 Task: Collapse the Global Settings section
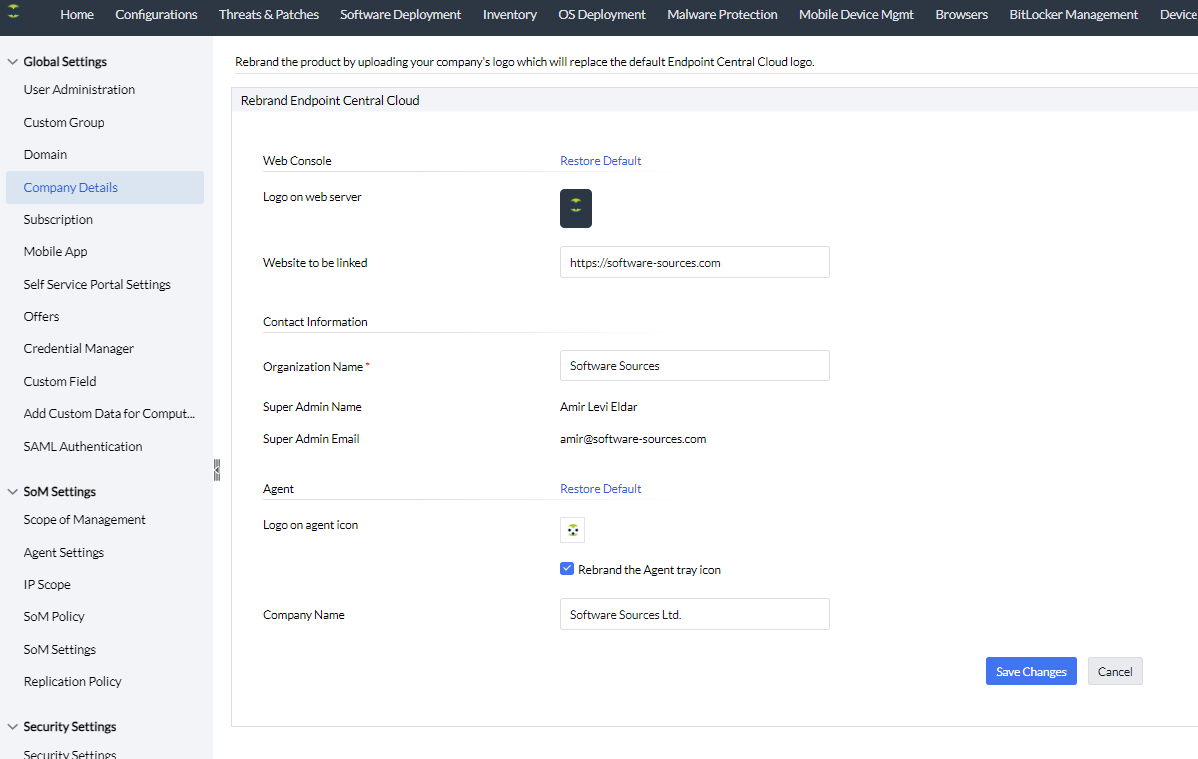pyautogui.click(x=13, y=62)
